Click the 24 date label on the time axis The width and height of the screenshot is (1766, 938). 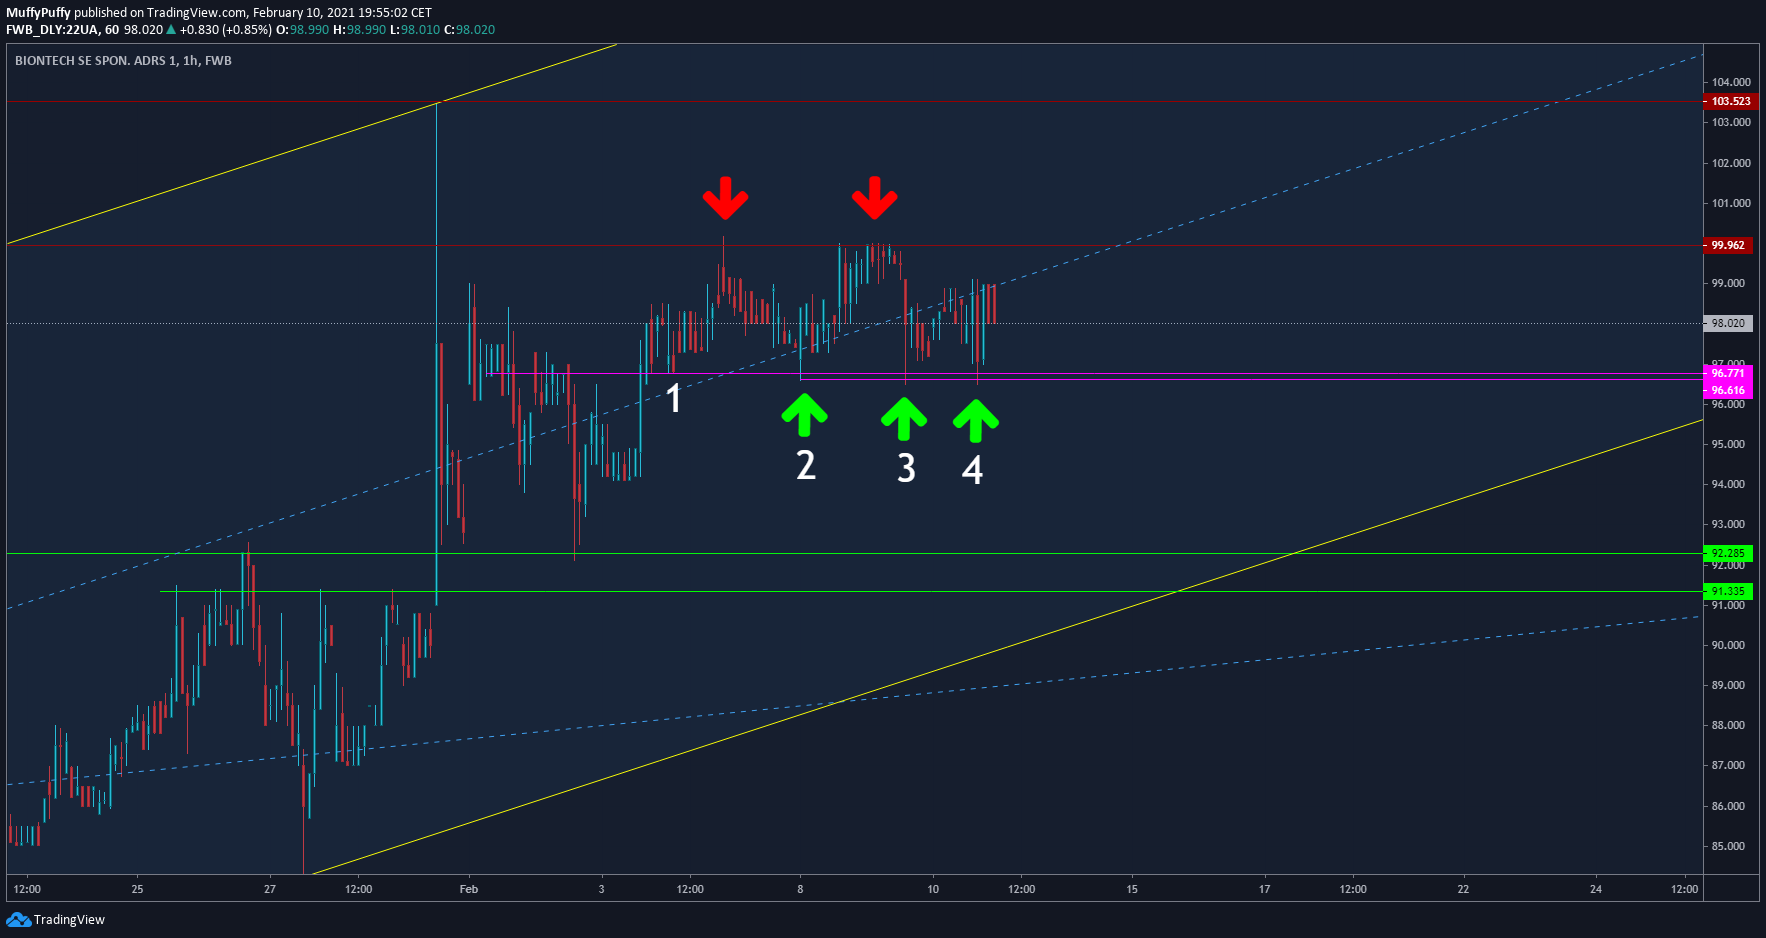[1596, 889]
